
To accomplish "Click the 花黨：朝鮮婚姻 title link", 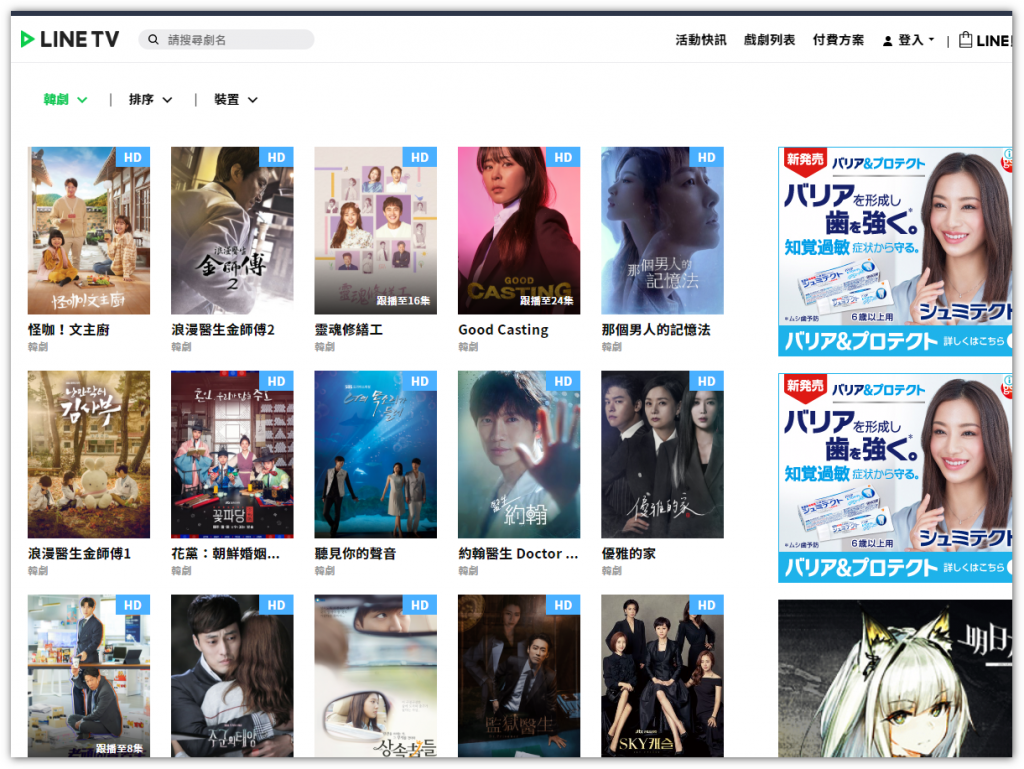I will [x=225, y=554].
